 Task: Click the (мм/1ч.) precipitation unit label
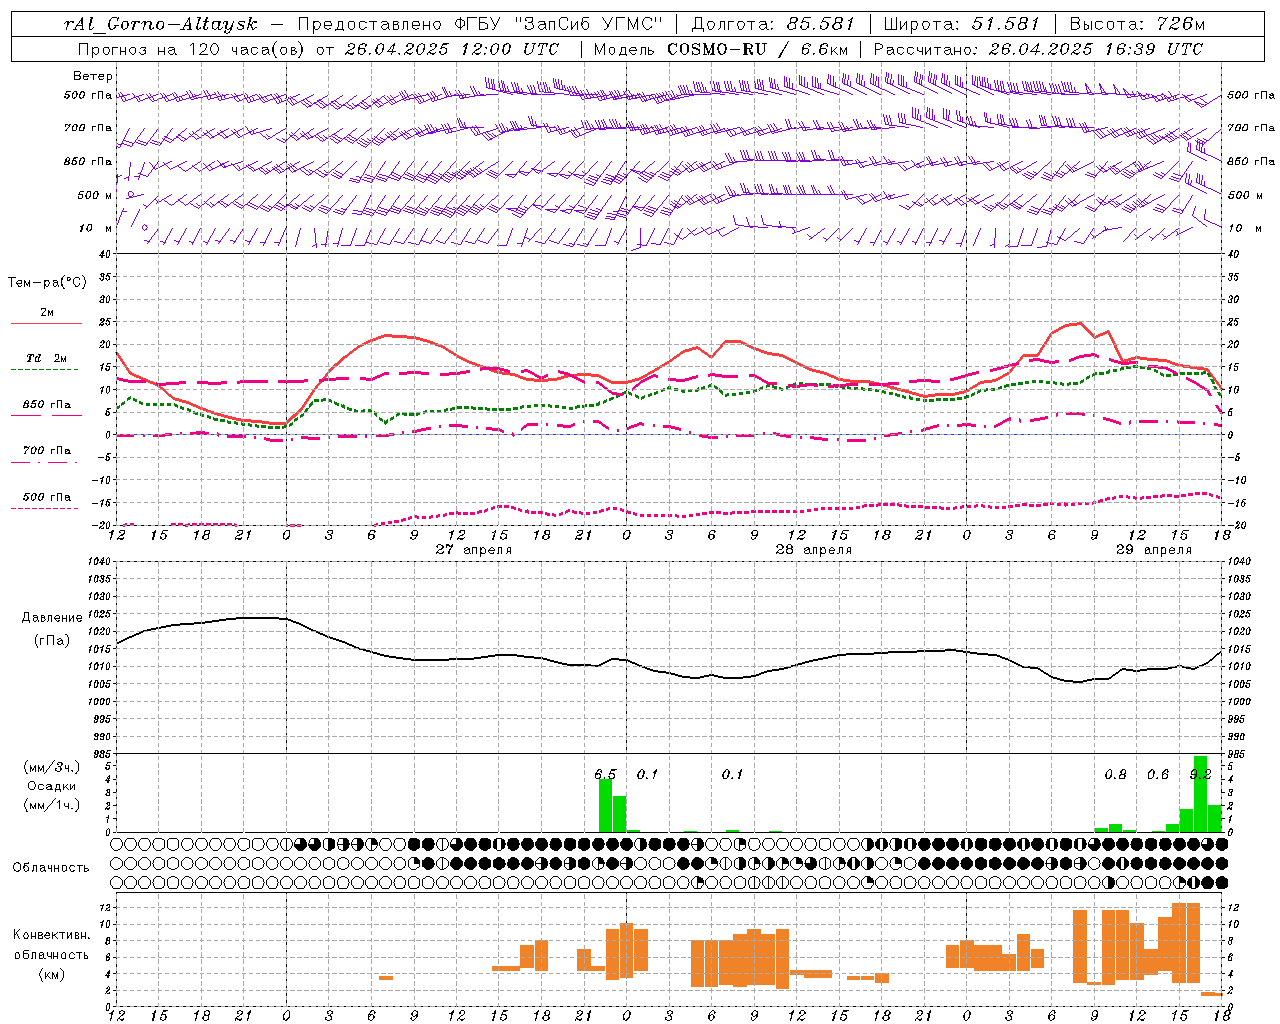click(x=51, y=805)
